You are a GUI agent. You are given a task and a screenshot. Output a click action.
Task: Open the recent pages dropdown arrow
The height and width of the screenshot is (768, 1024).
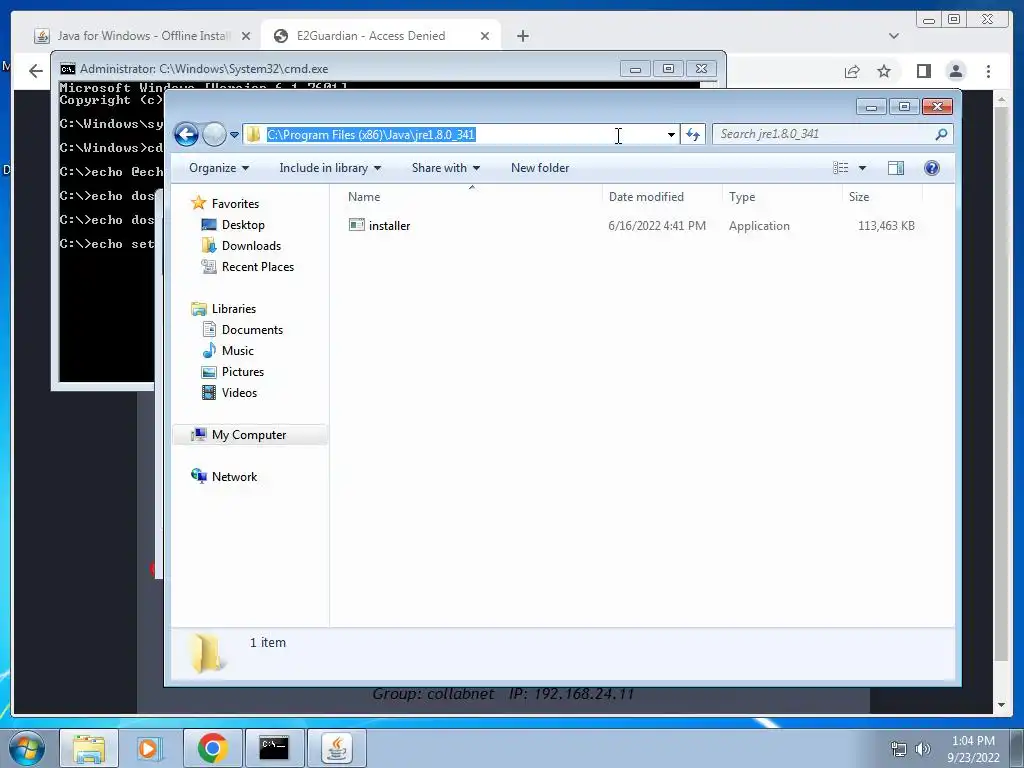tap(234, 135)
